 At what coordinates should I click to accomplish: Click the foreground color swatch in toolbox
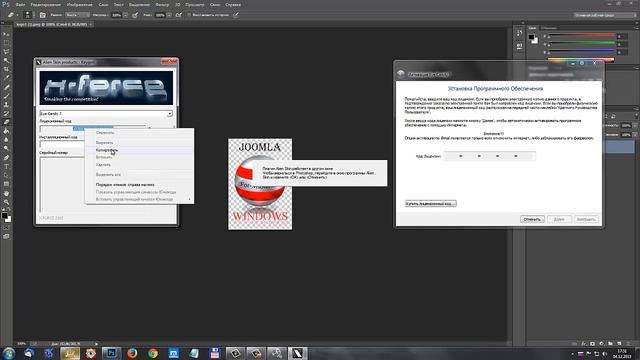click(x=4, y=215)
